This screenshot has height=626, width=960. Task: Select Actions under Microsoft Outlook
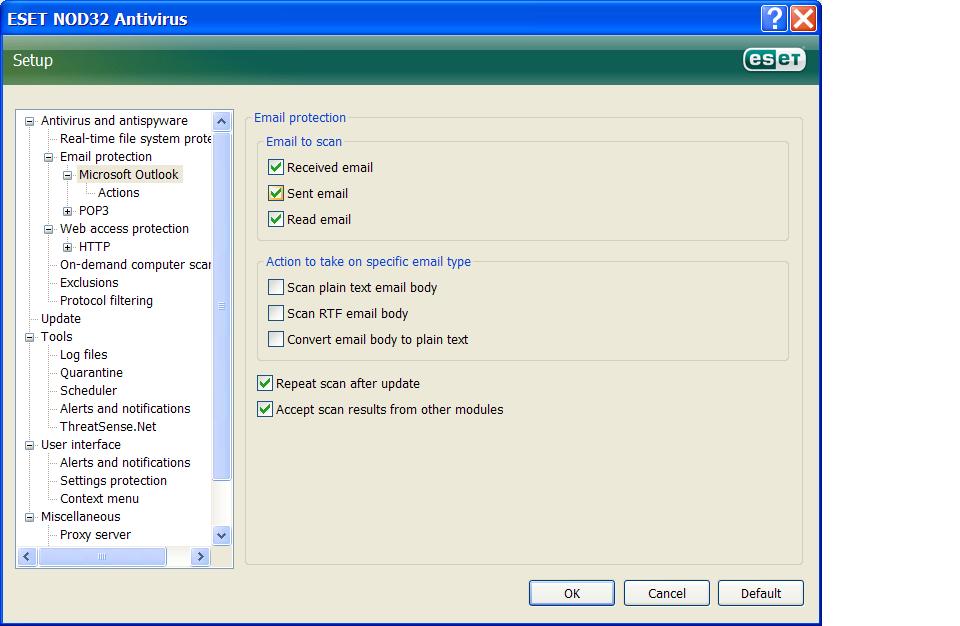(119, 193)
